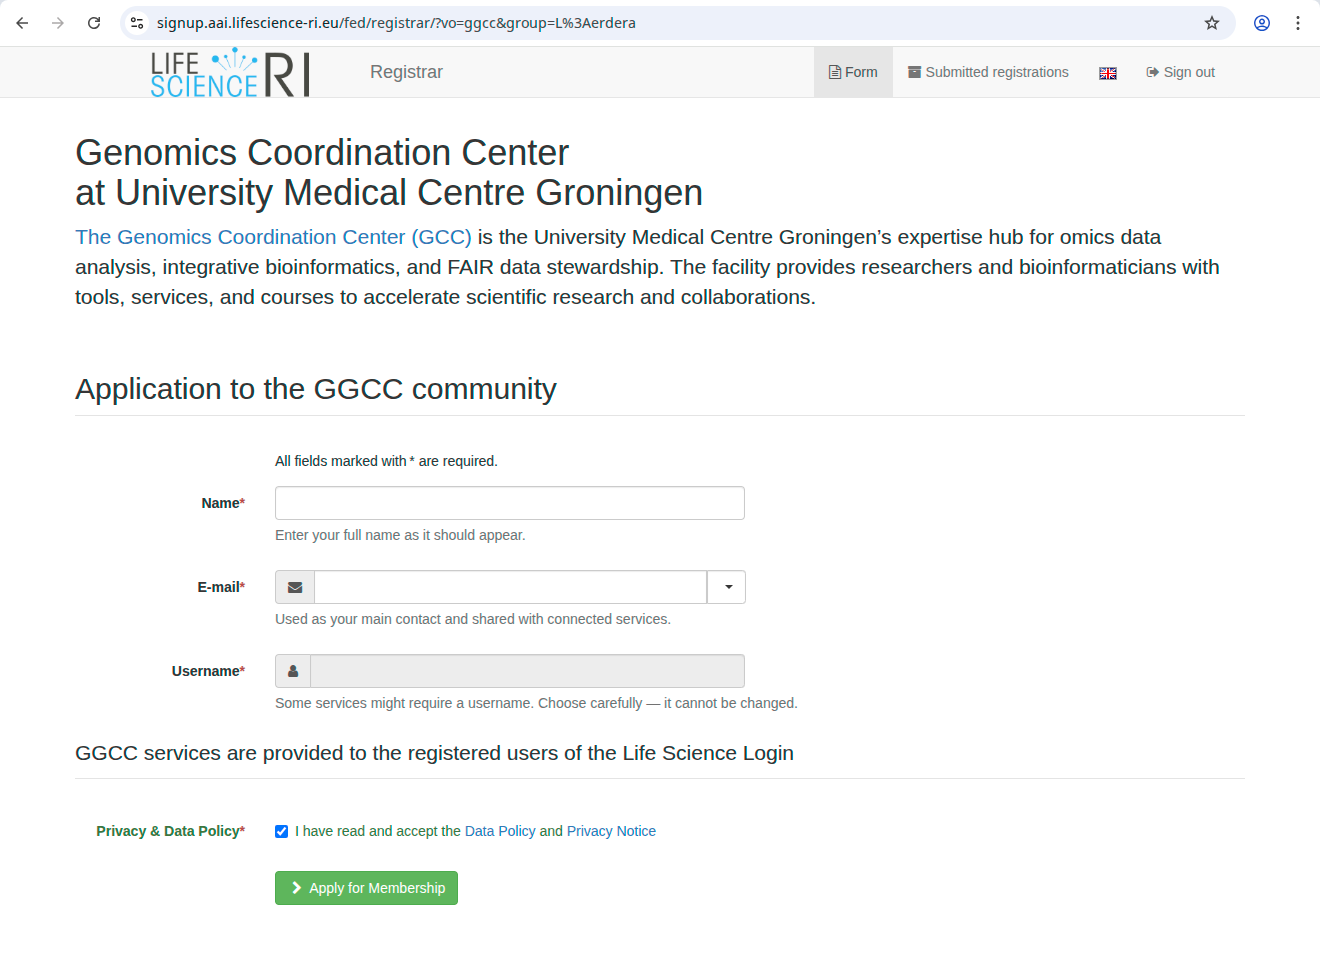Screen dimensions: 1320x965
Task: Focus the Name input field
Action: 509,503
